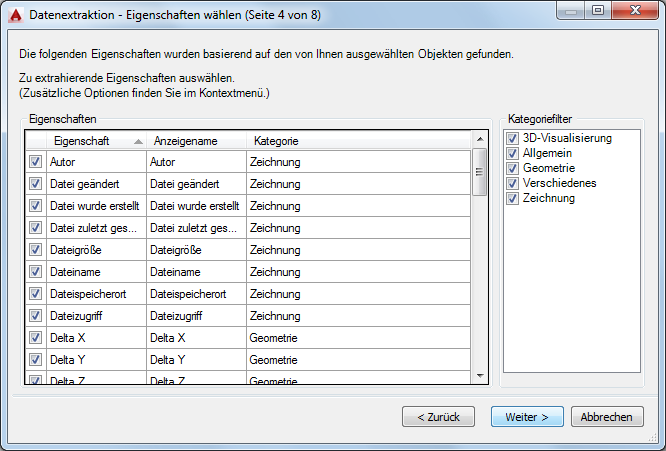The width and height of the screenshot is (666, 451).
Task: Toggle the Zeichnung category filter checkbox
Action: (x=514, y=198)
